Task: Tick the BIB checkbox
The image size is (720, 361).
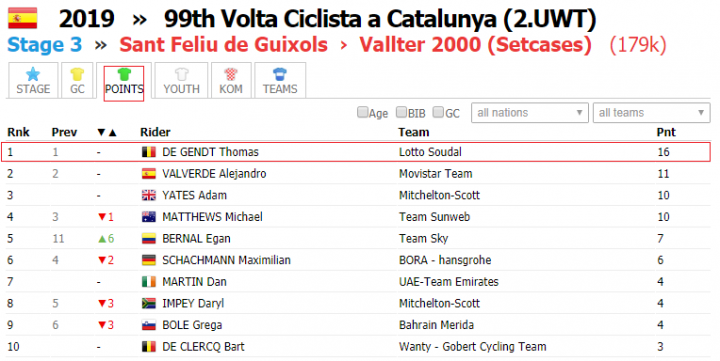Action: (401, 112)
